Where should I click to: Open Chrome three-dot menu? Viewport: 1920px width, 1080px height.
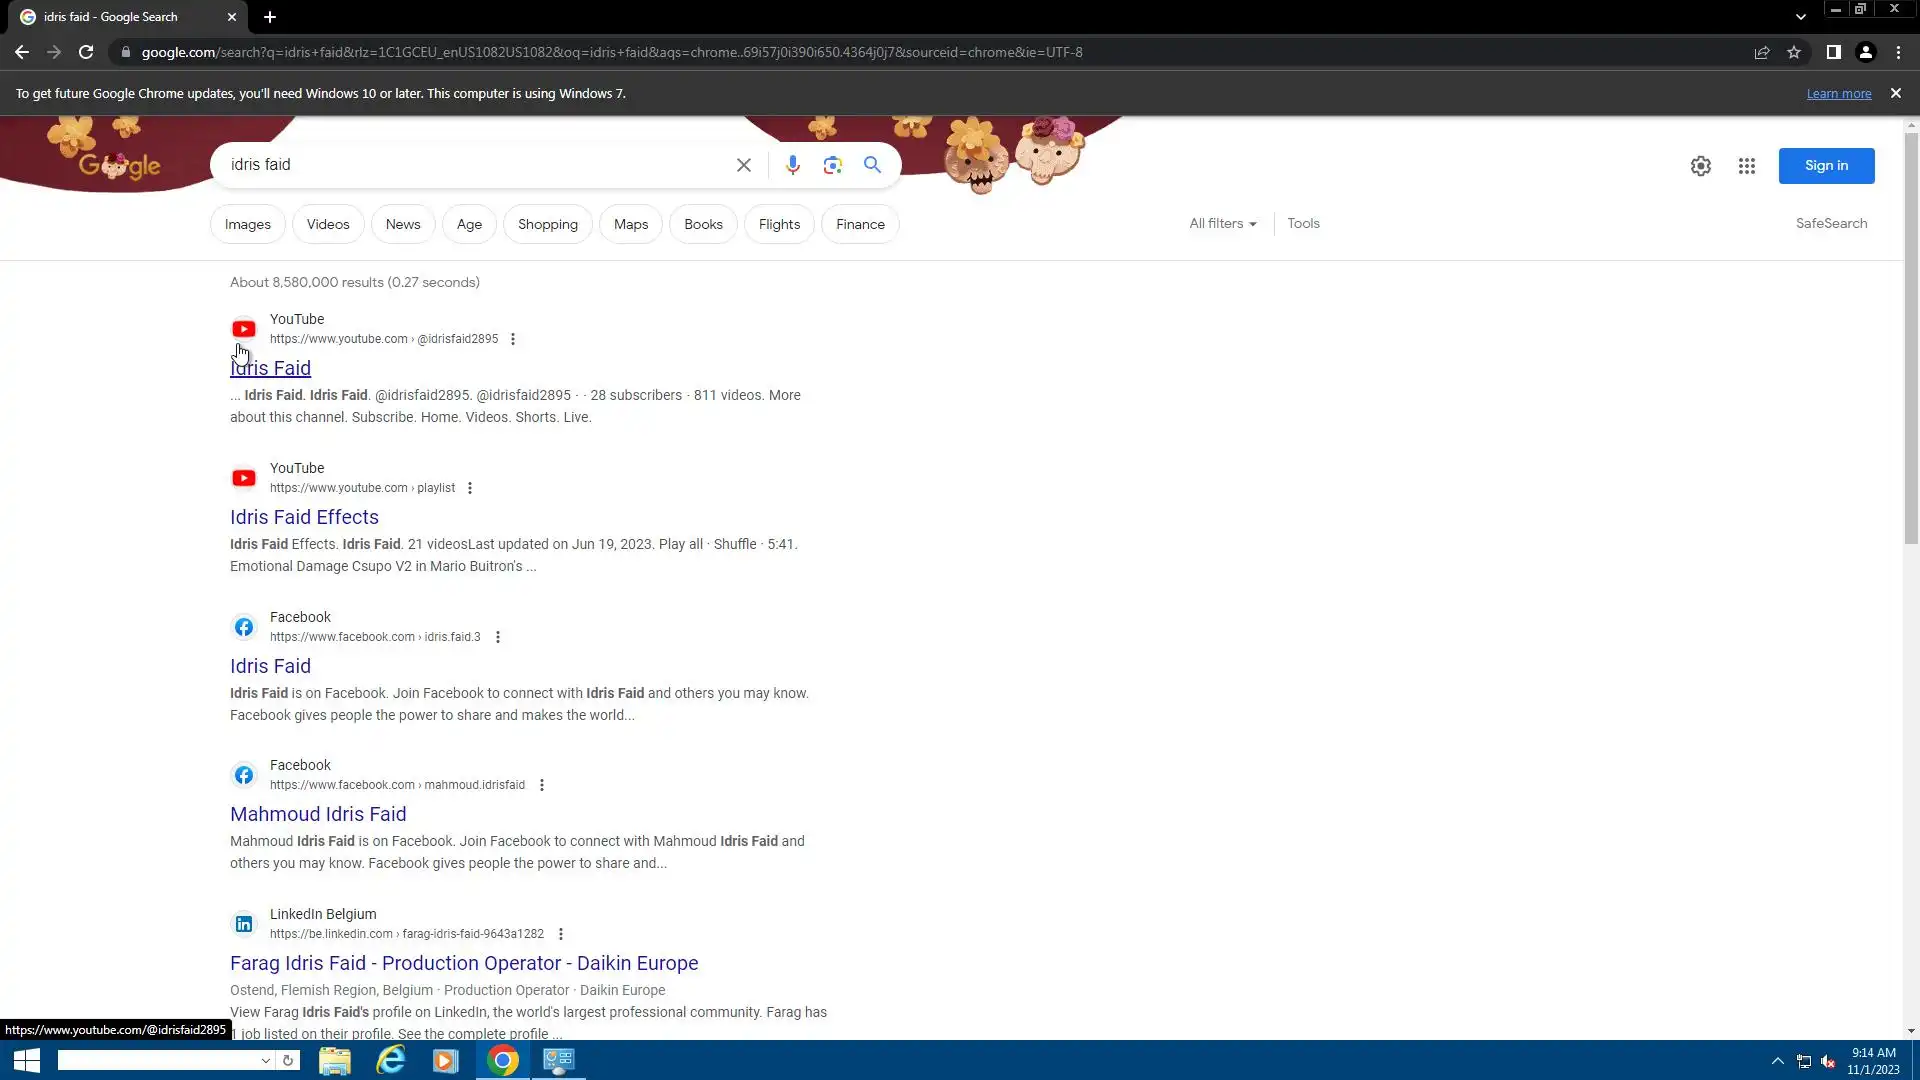click(1898, 52)
